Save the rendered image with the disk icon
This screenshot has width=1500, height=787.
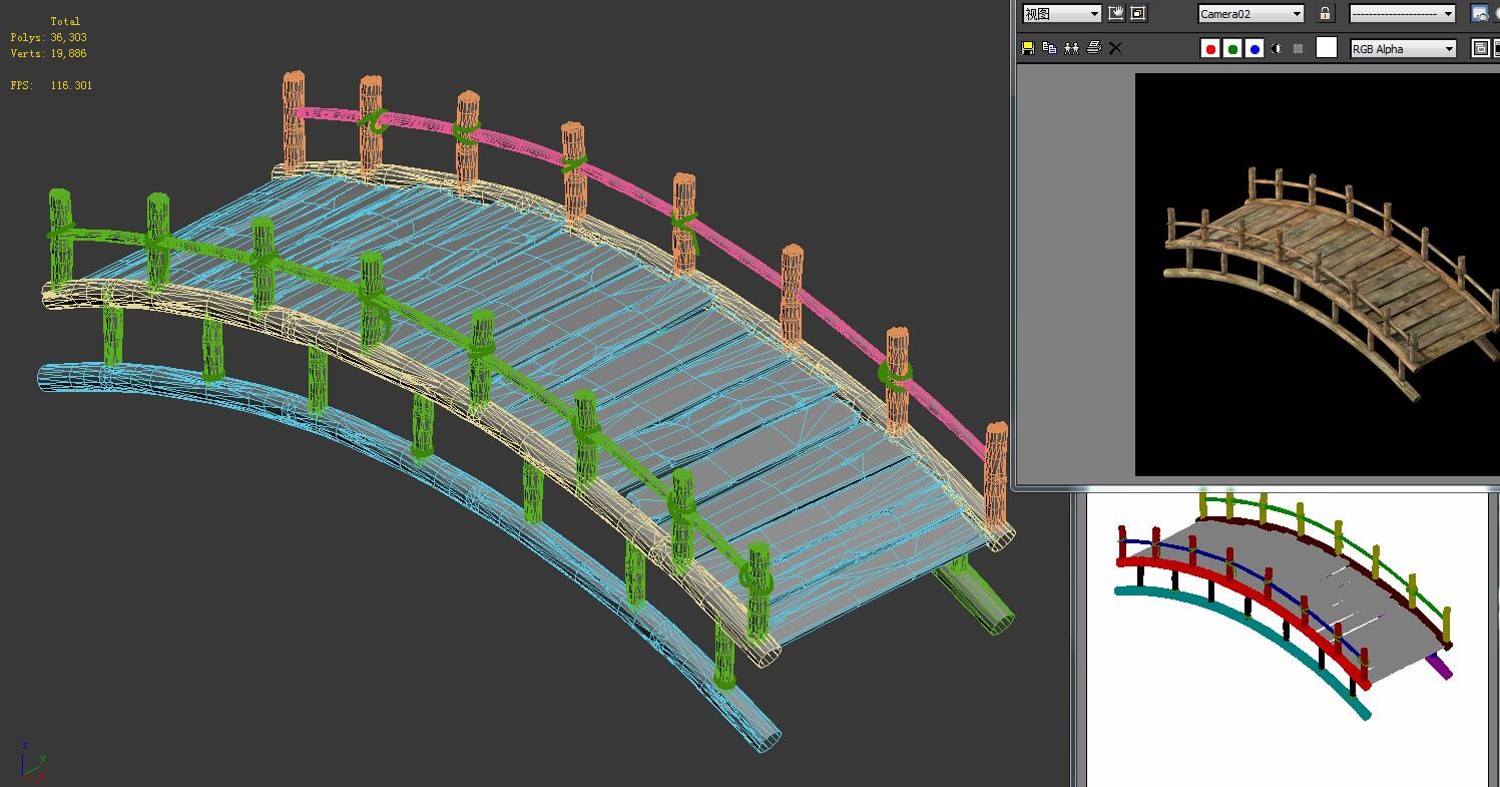[1027, 47]
